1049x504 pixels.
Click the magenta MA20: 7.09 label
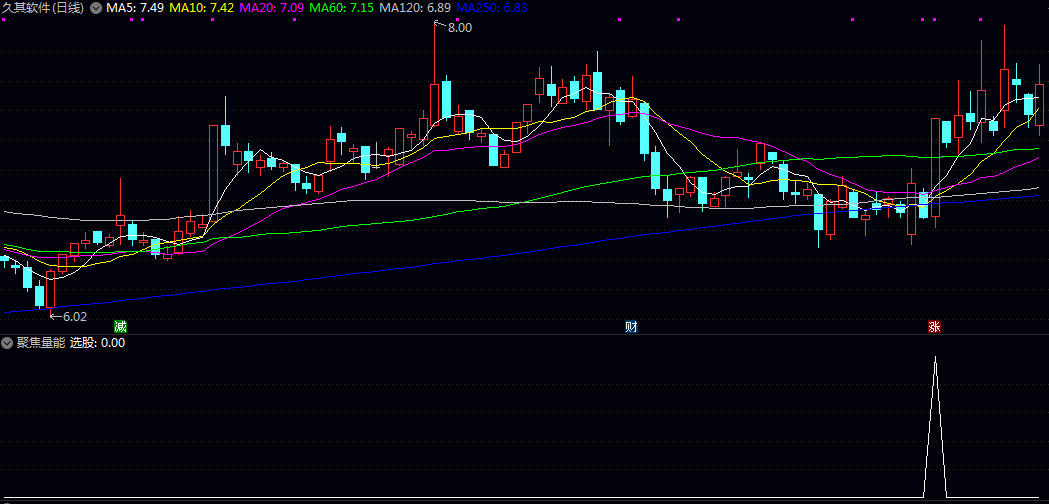[x=272, y=8]
